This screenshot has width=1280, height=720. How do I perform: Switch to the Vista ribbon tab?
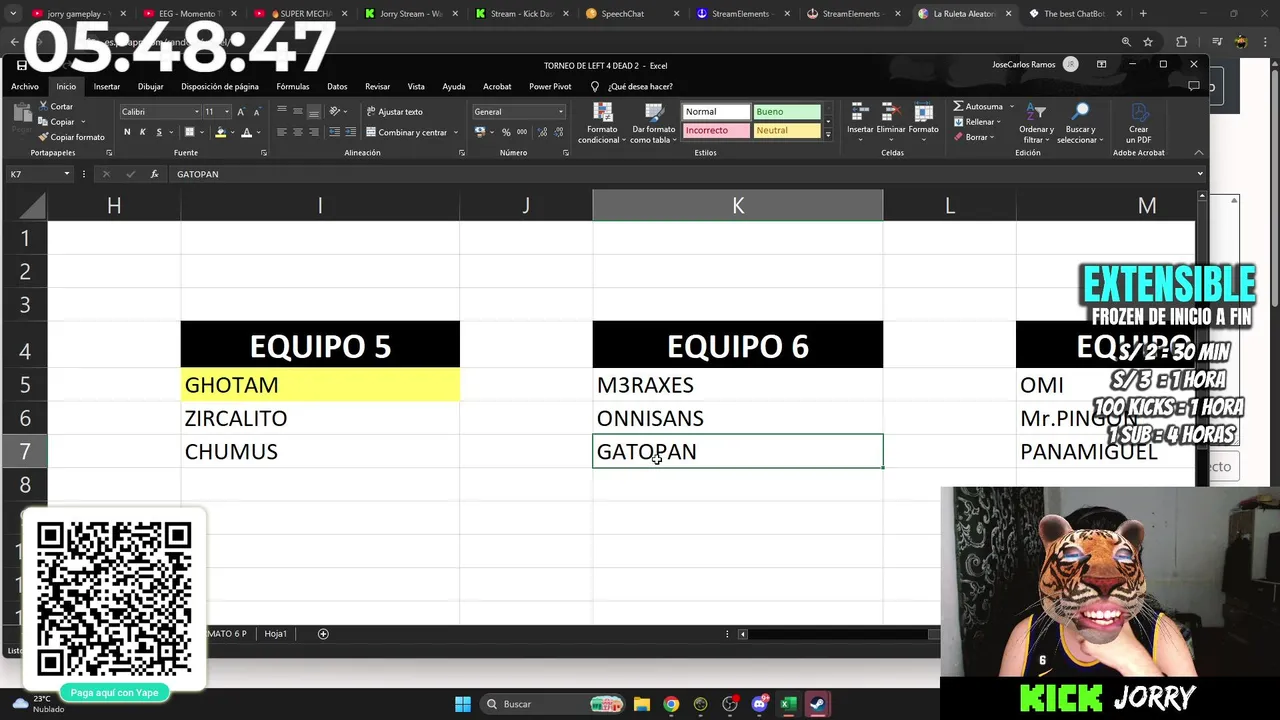(x=416, y=87)
